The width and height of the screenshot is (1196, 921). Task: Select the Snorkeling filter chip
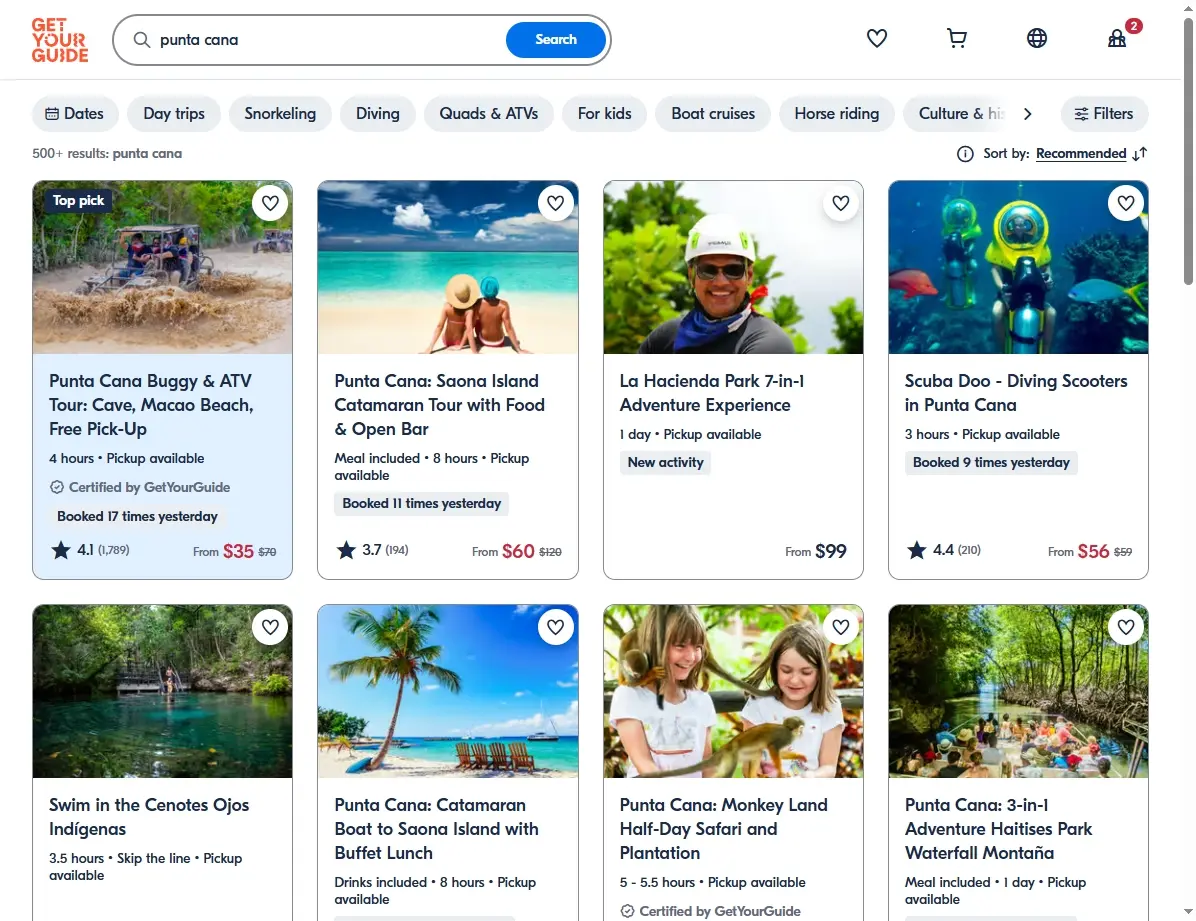(280, 114)
